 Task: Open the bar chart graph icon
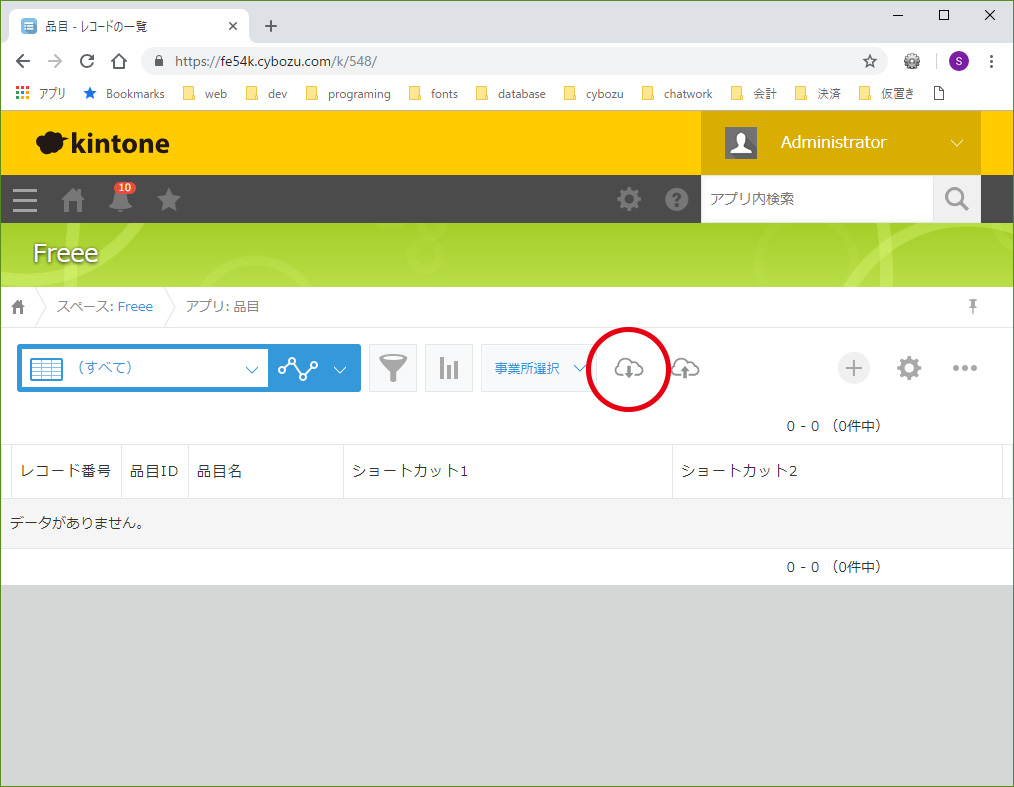point(449,368)
